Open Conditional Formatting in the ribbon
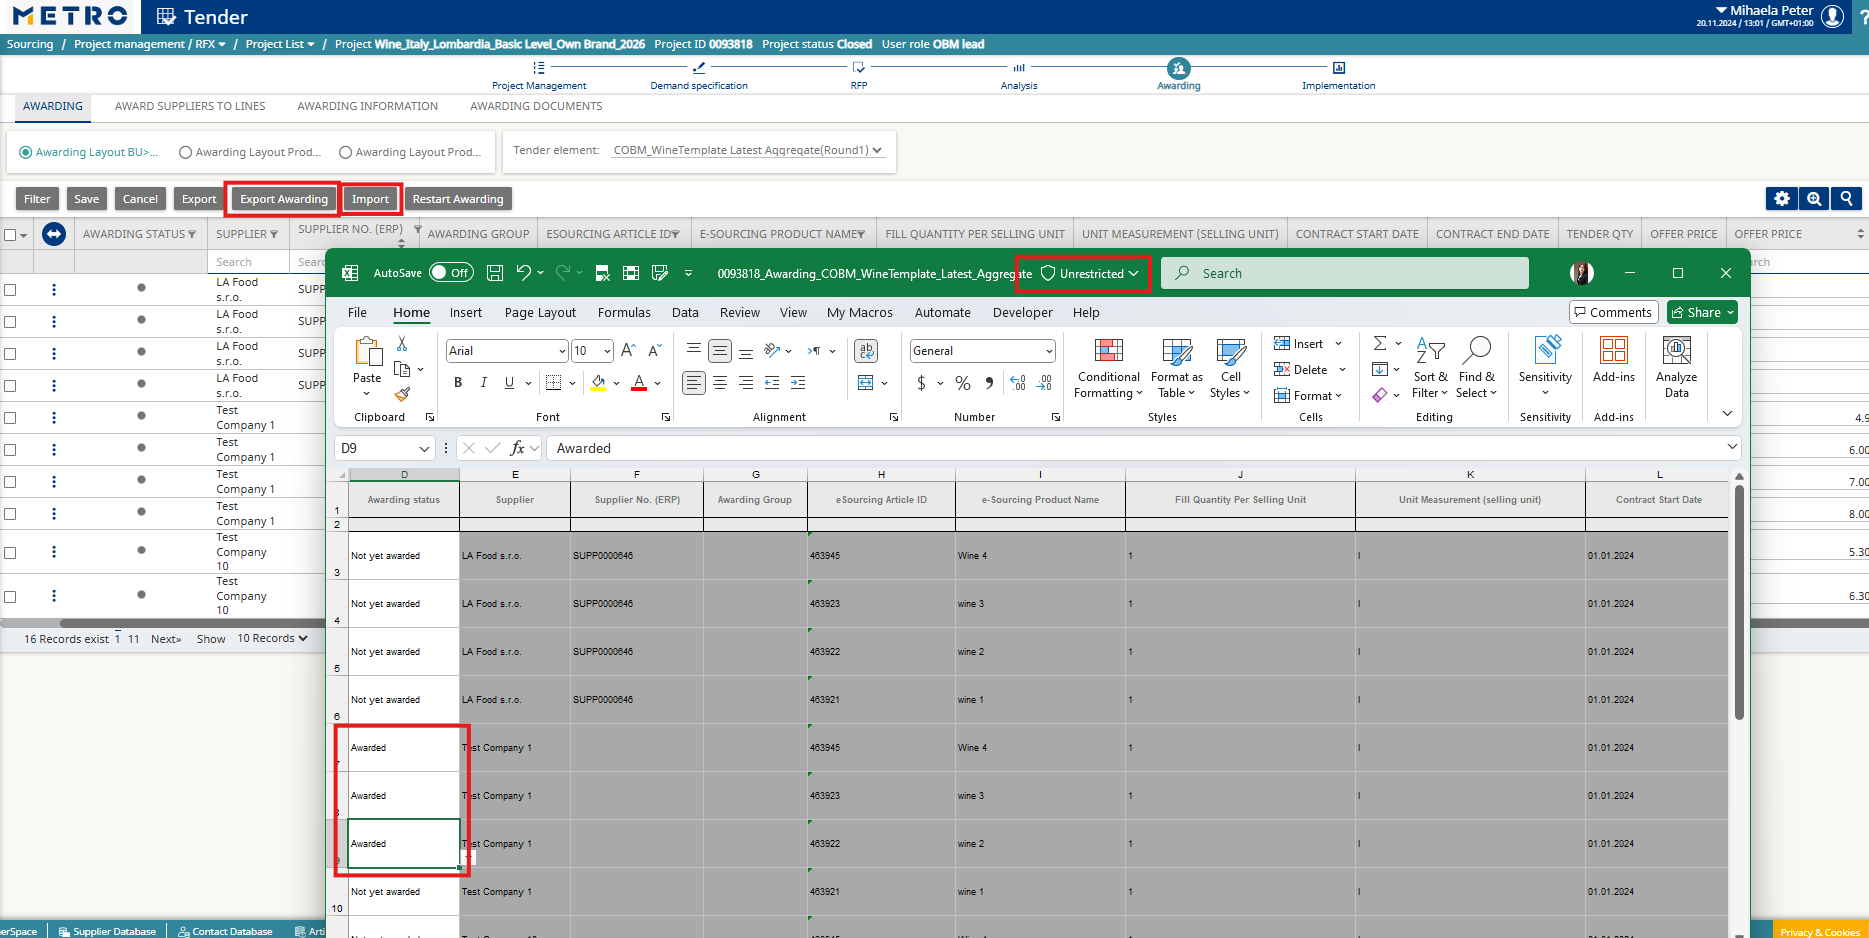Image resolution: width=1869 pixels, height=938 pixels. 1108,367
